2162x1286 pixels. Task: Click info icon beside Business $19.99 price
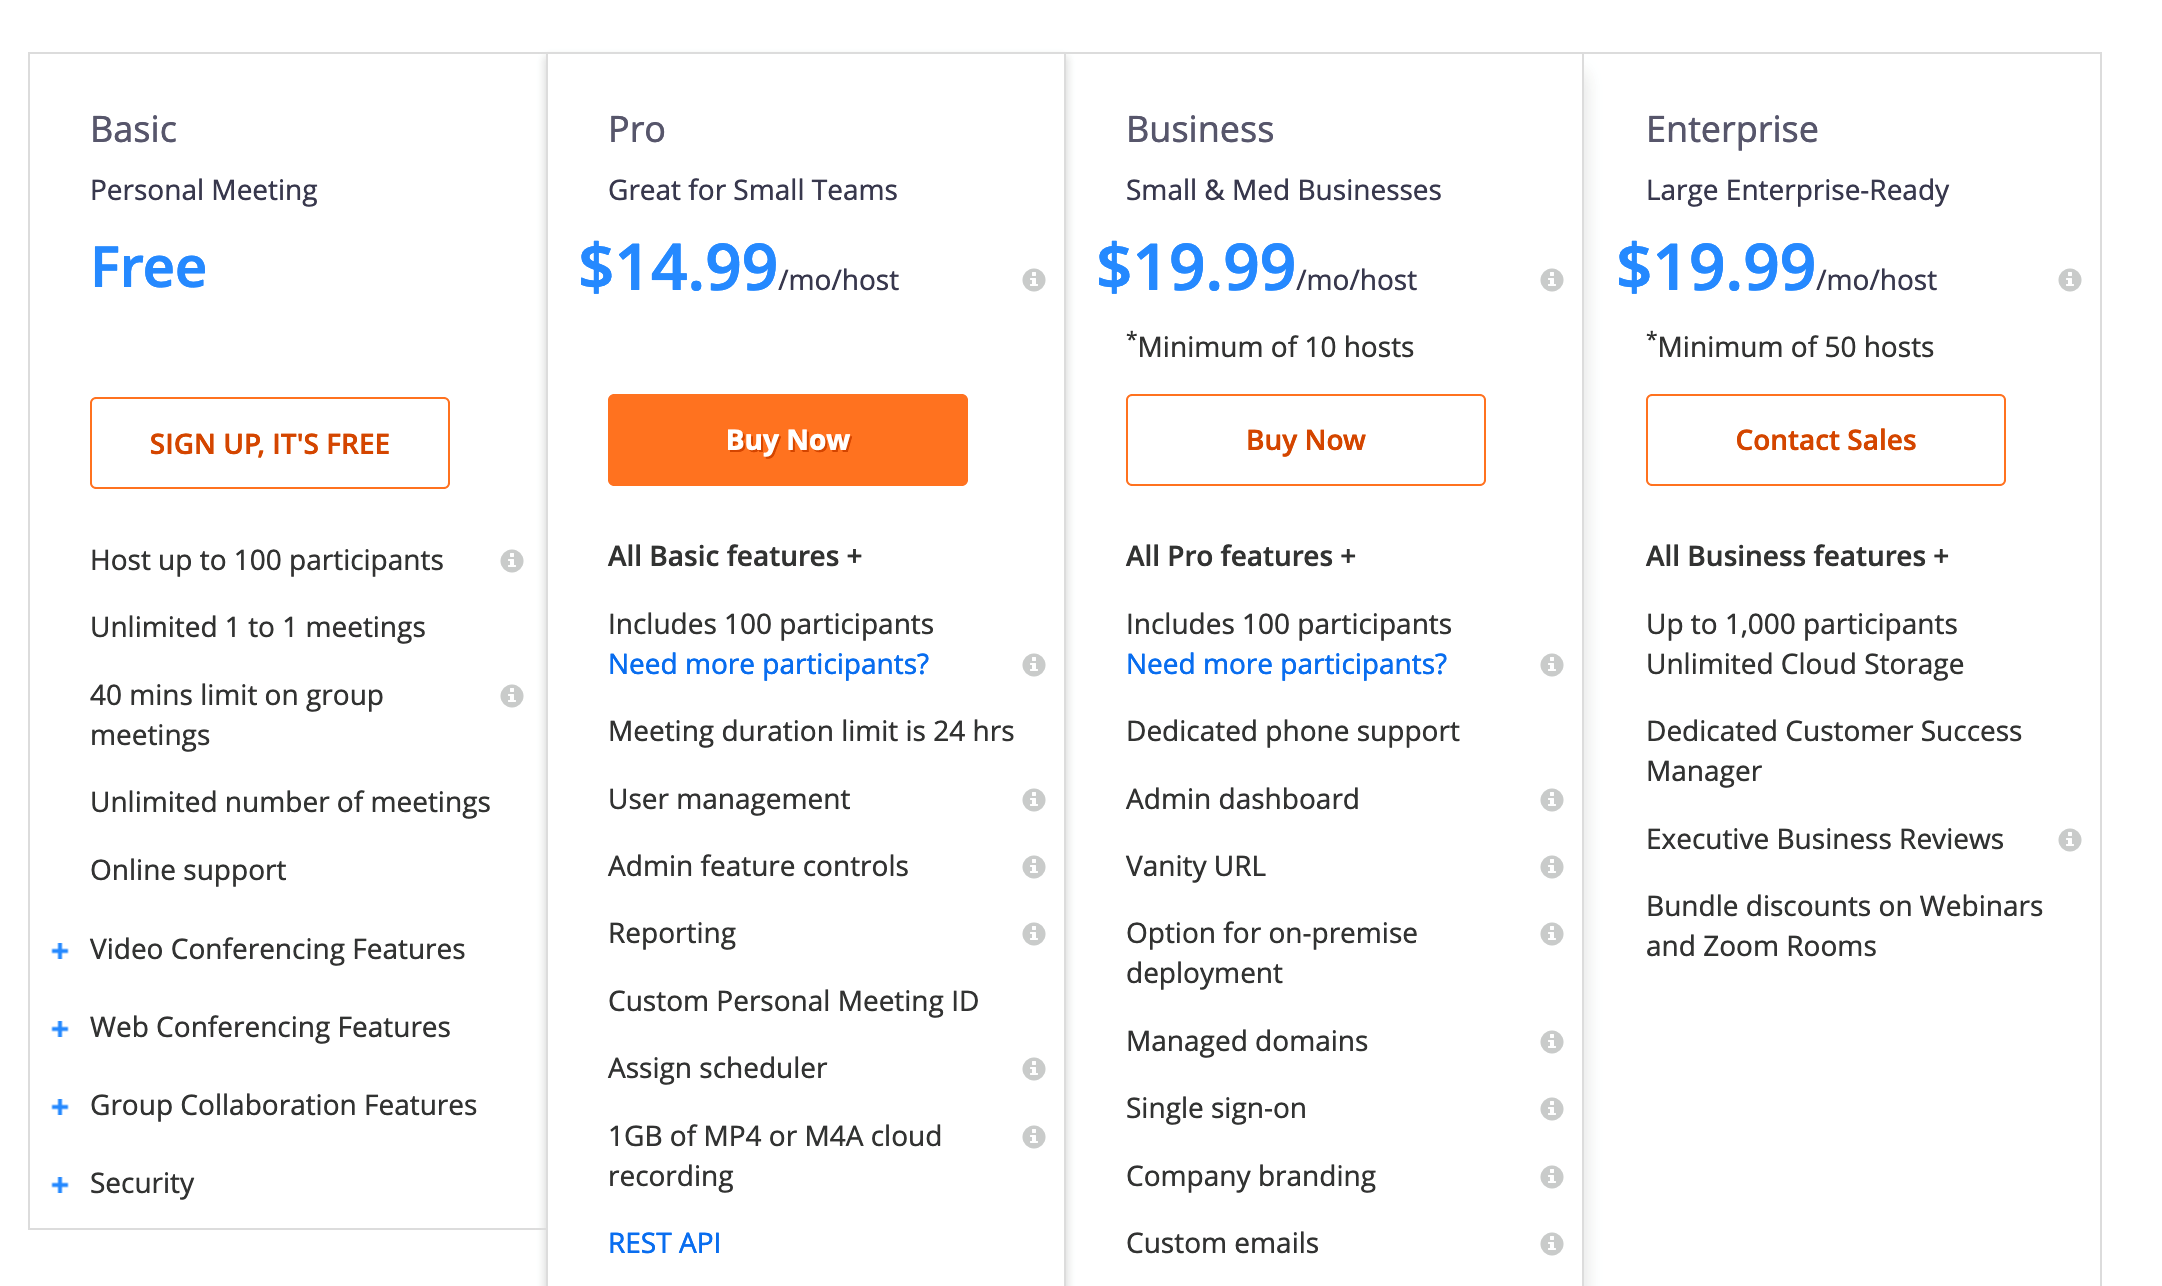1552,280
